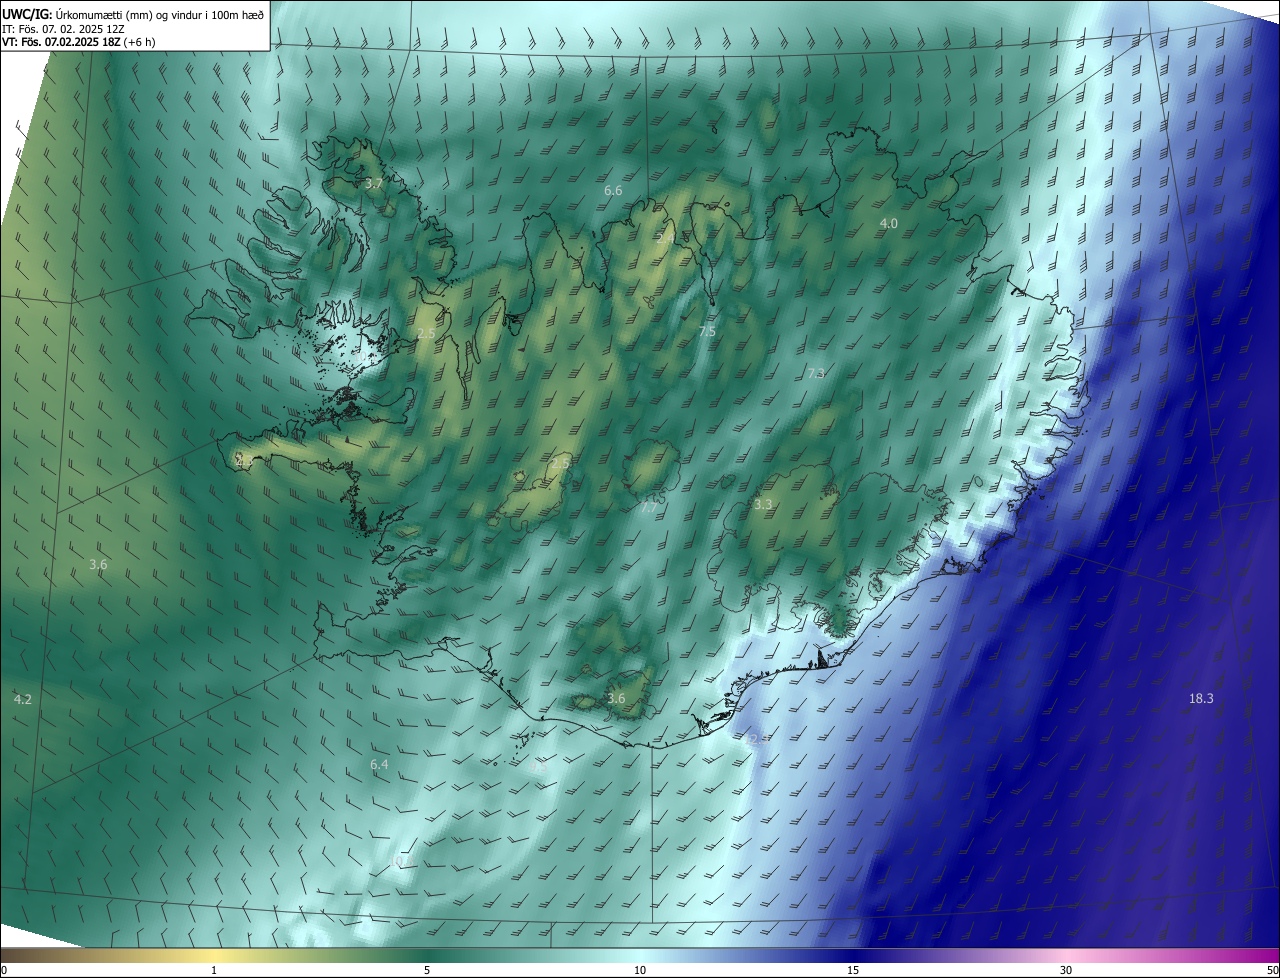The height and width of the screenshot is (978, 1280).
Task: Click the 3.3 value on the glacier
Action: [x=763, y=505]
